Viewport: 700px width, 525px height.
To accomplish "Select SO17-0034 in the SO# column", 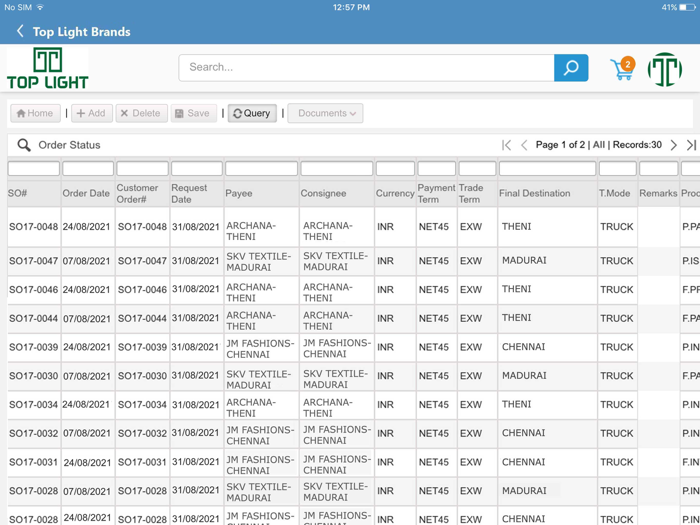I will (x=33, y=404).
